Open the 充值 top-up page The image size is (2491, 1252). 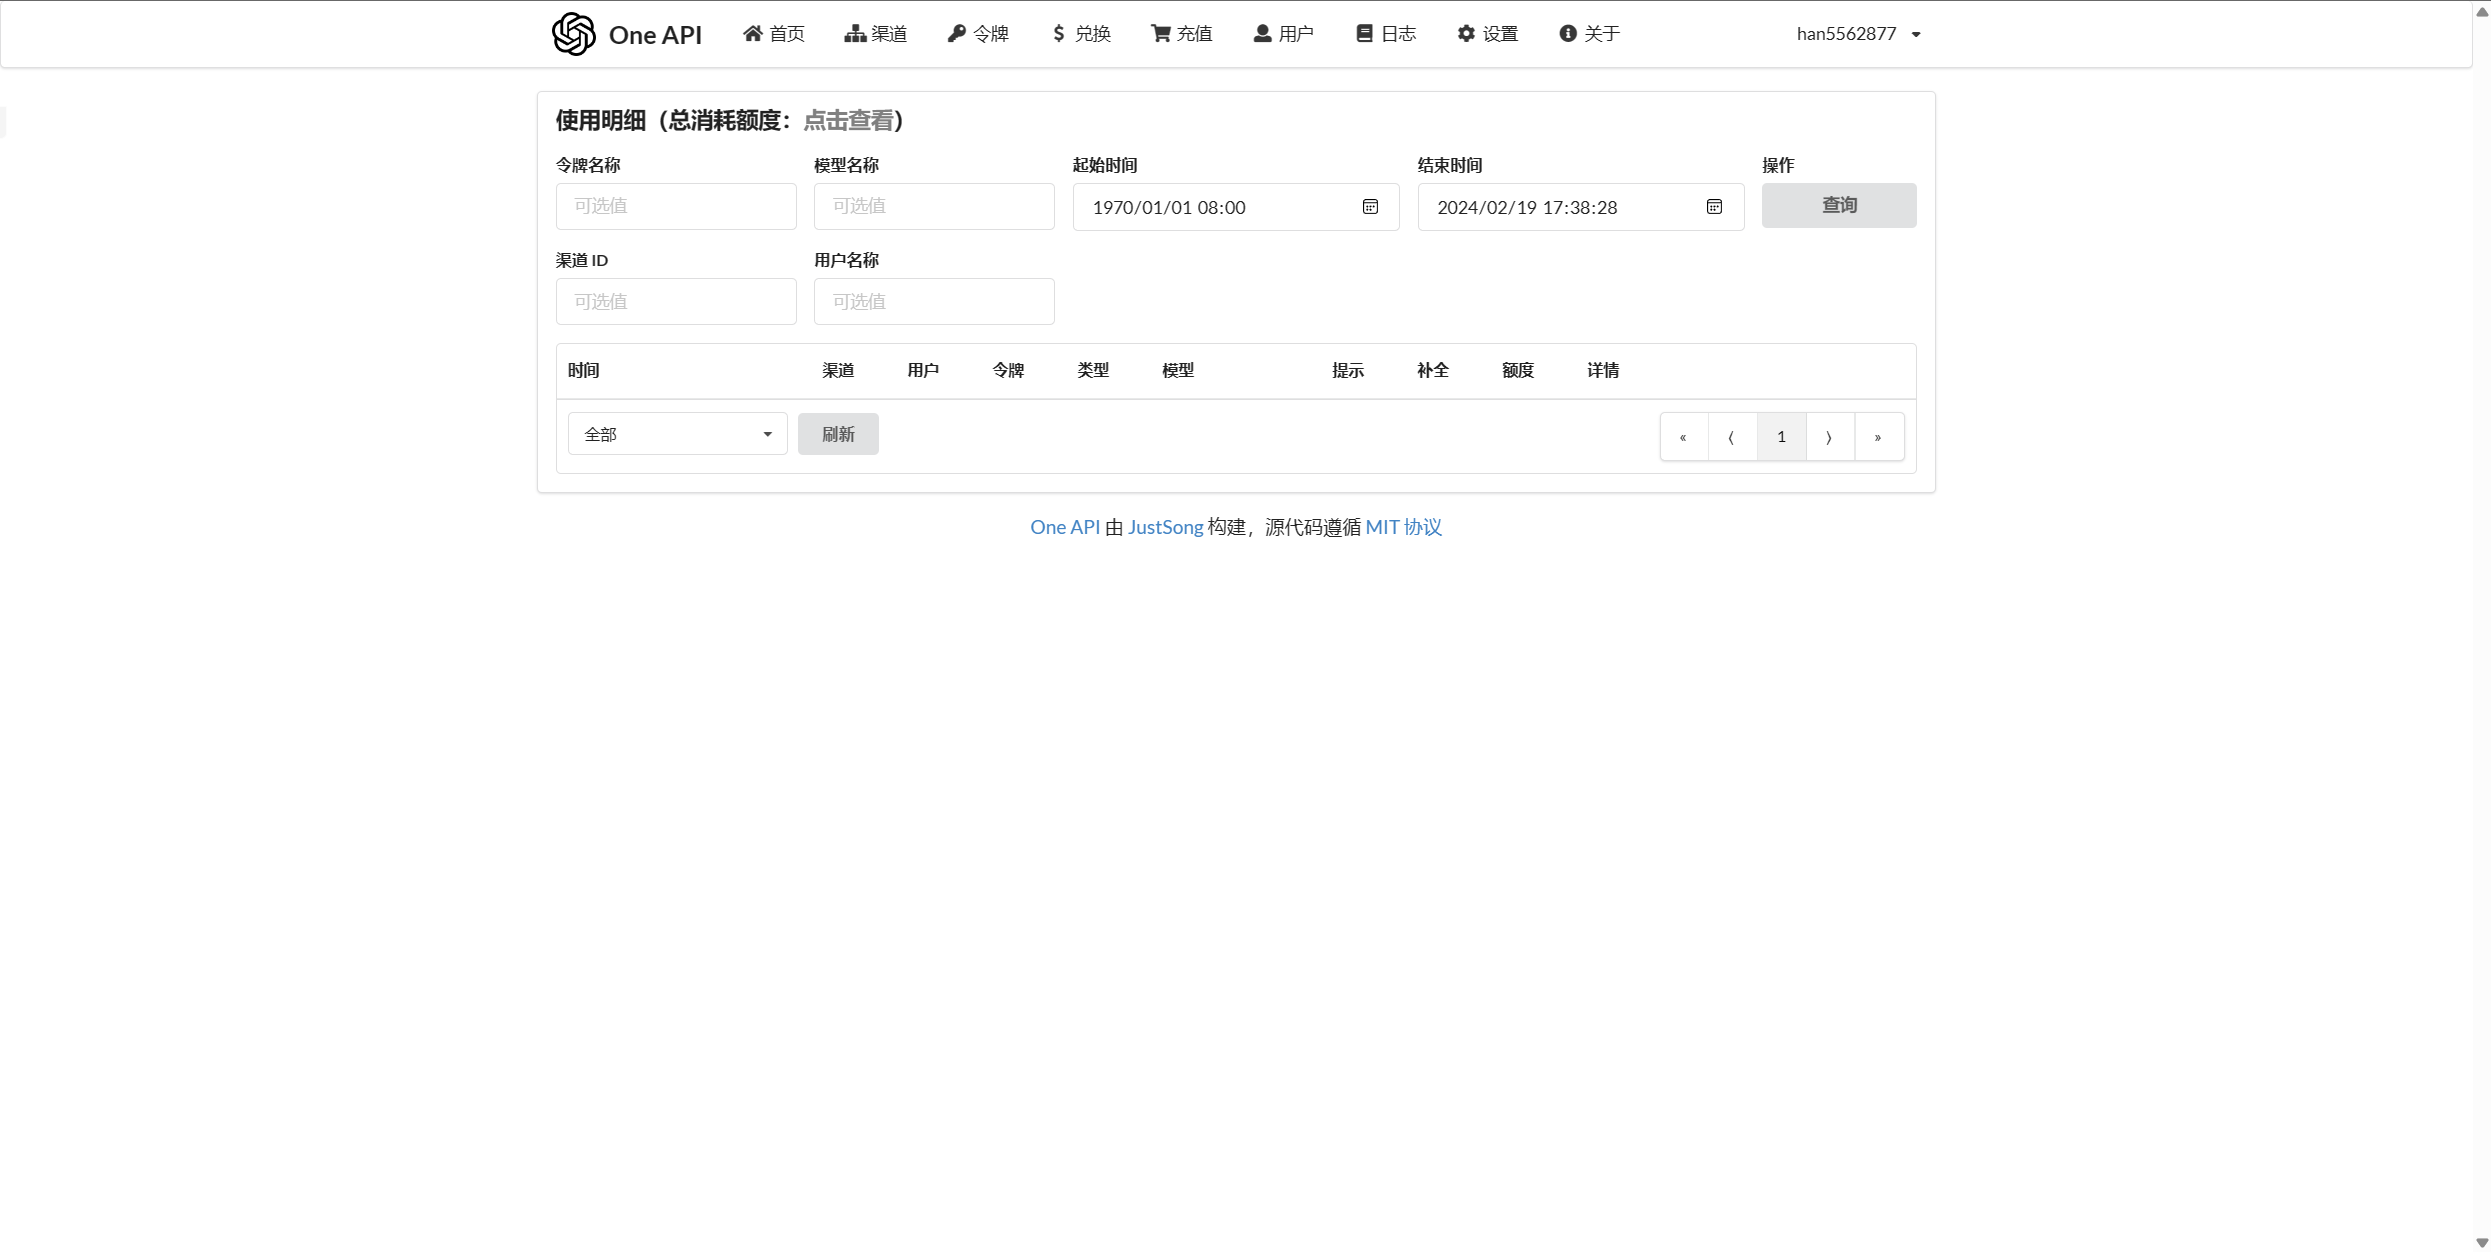[x=1182, y=34]
